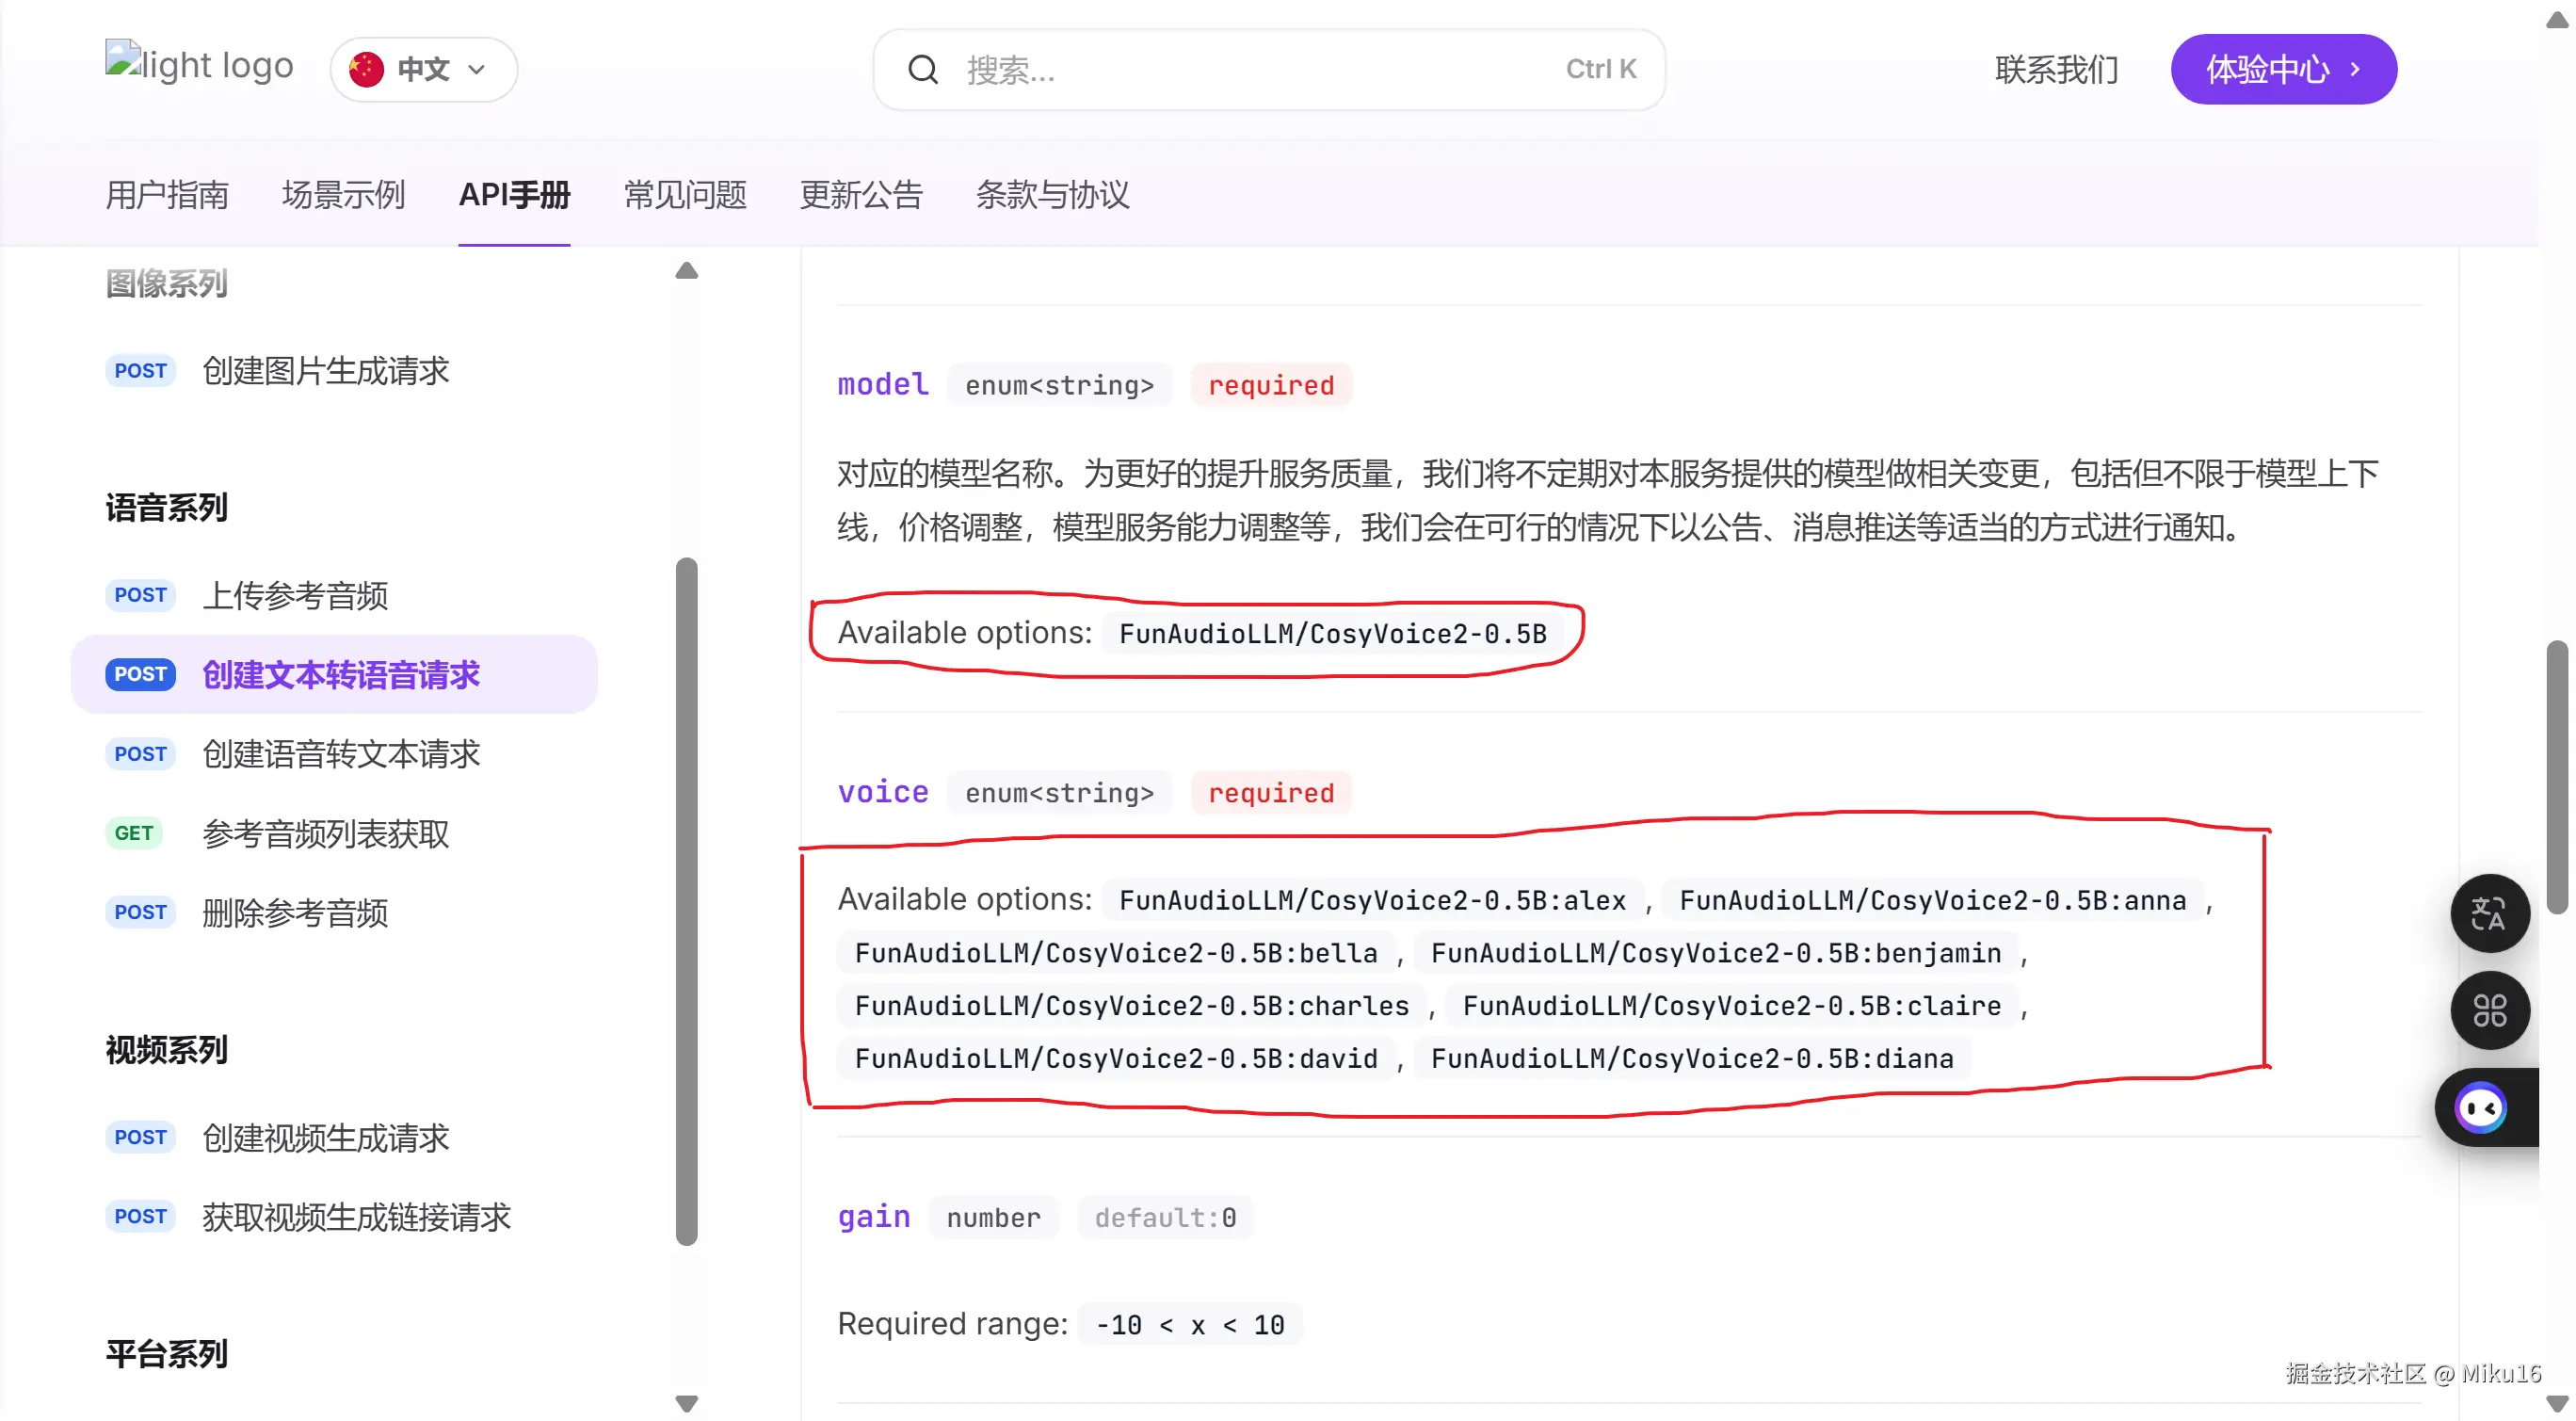Click sidebar scroll up arrow
Viewport: 2576px width, 1421px height.
(x=686, y=271)
